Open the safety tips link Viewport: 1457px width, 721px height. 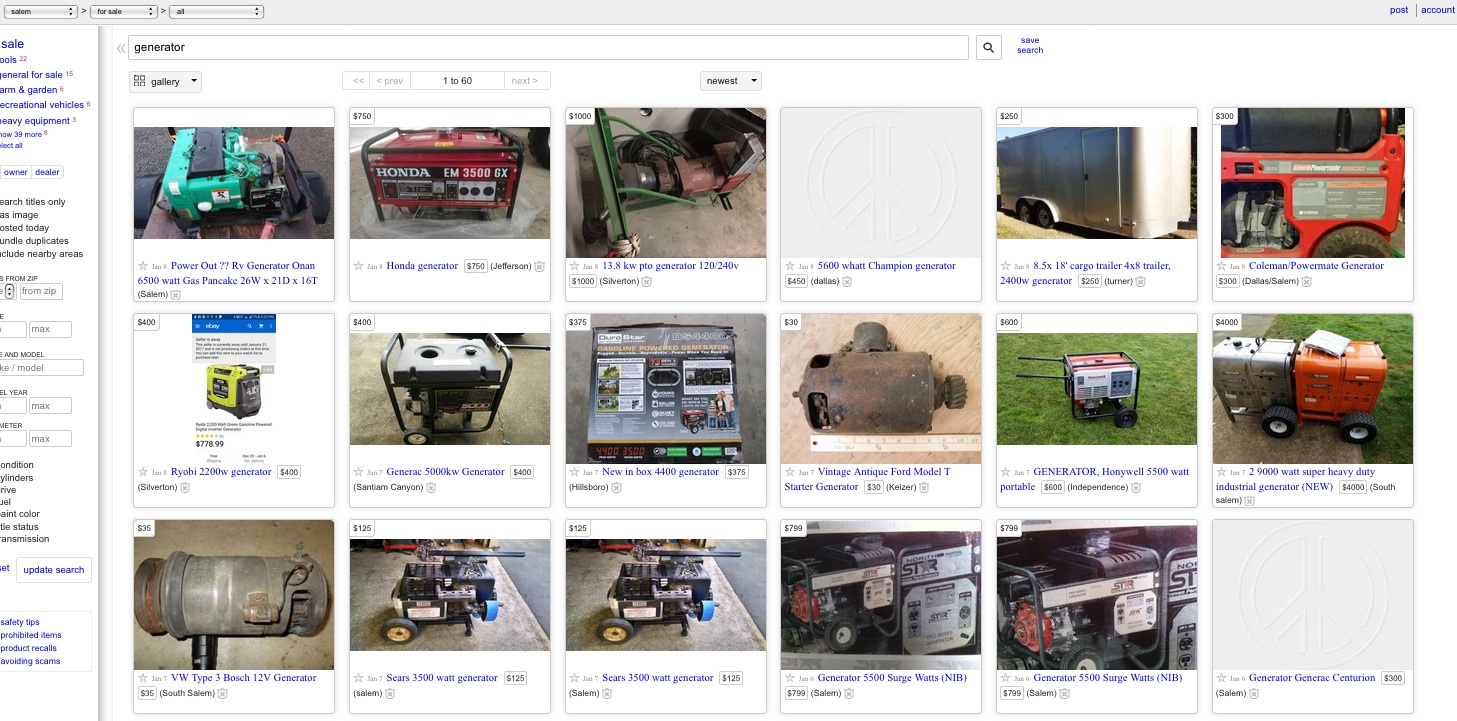click(x=20, y=622)
